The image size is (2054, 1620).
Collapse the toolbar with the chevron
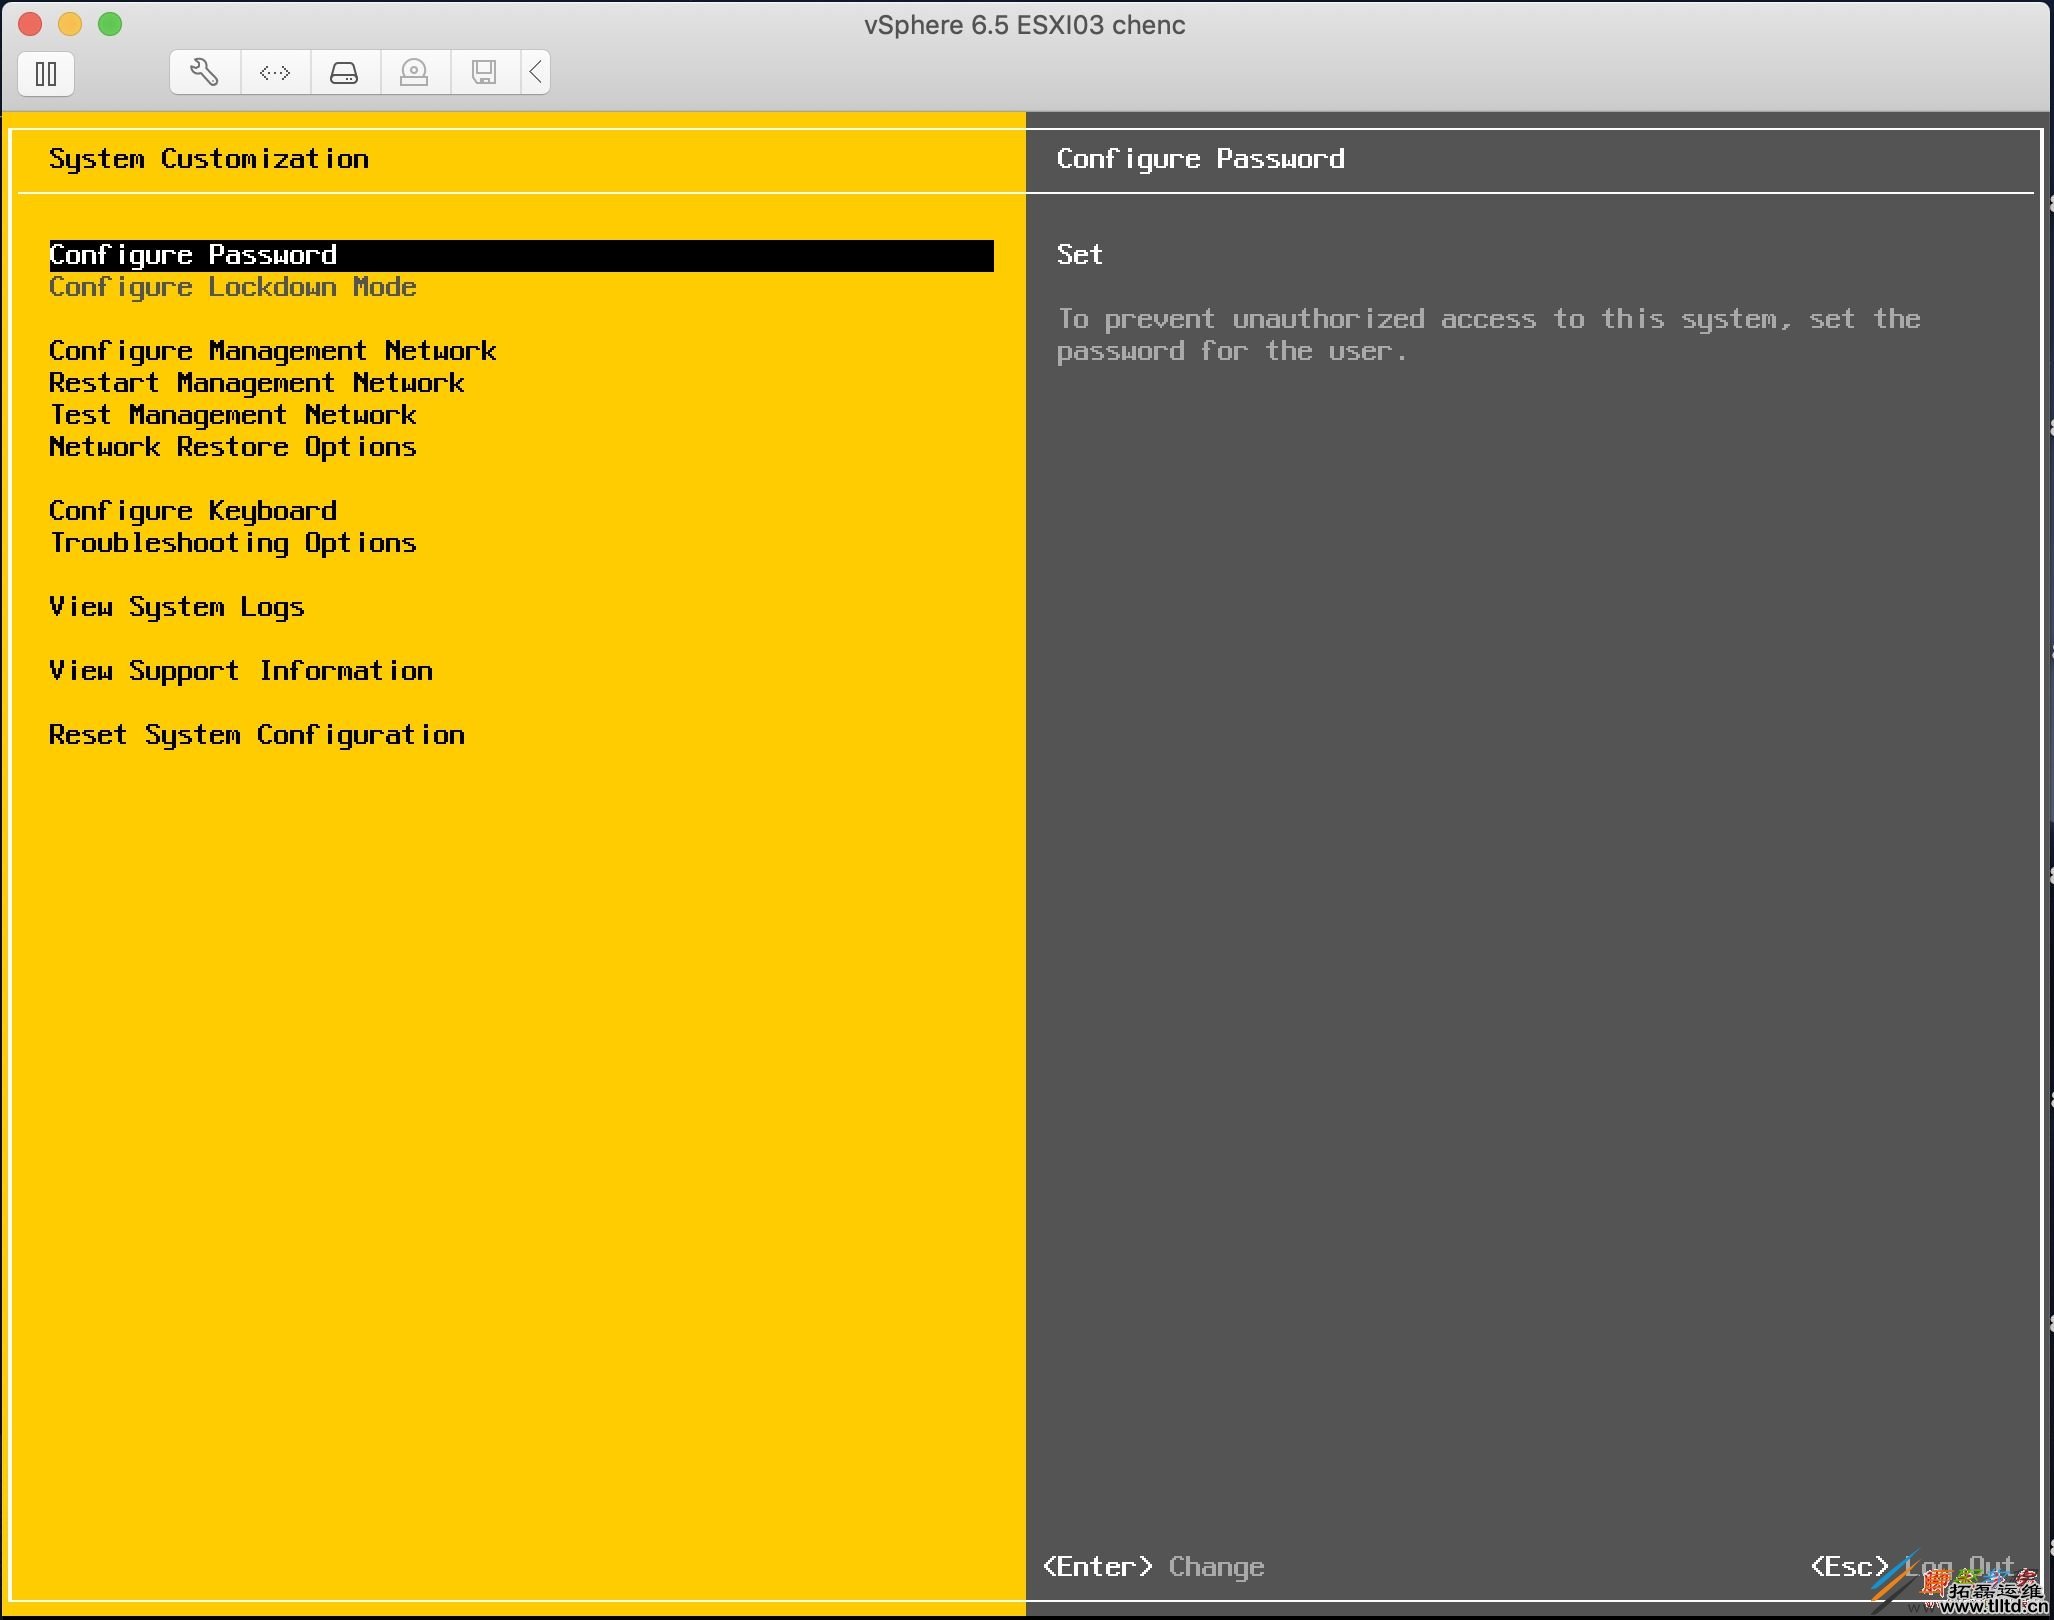[535, 72]
